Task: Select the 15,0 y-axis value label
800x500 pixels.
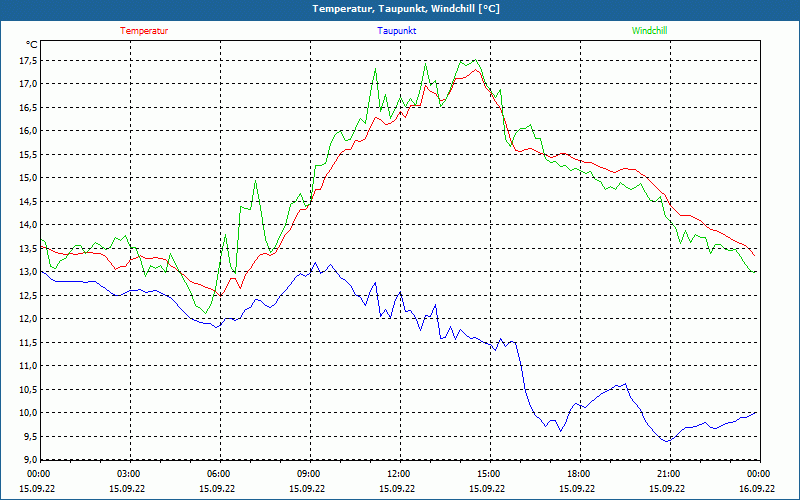Action: (x=27, y=178)
